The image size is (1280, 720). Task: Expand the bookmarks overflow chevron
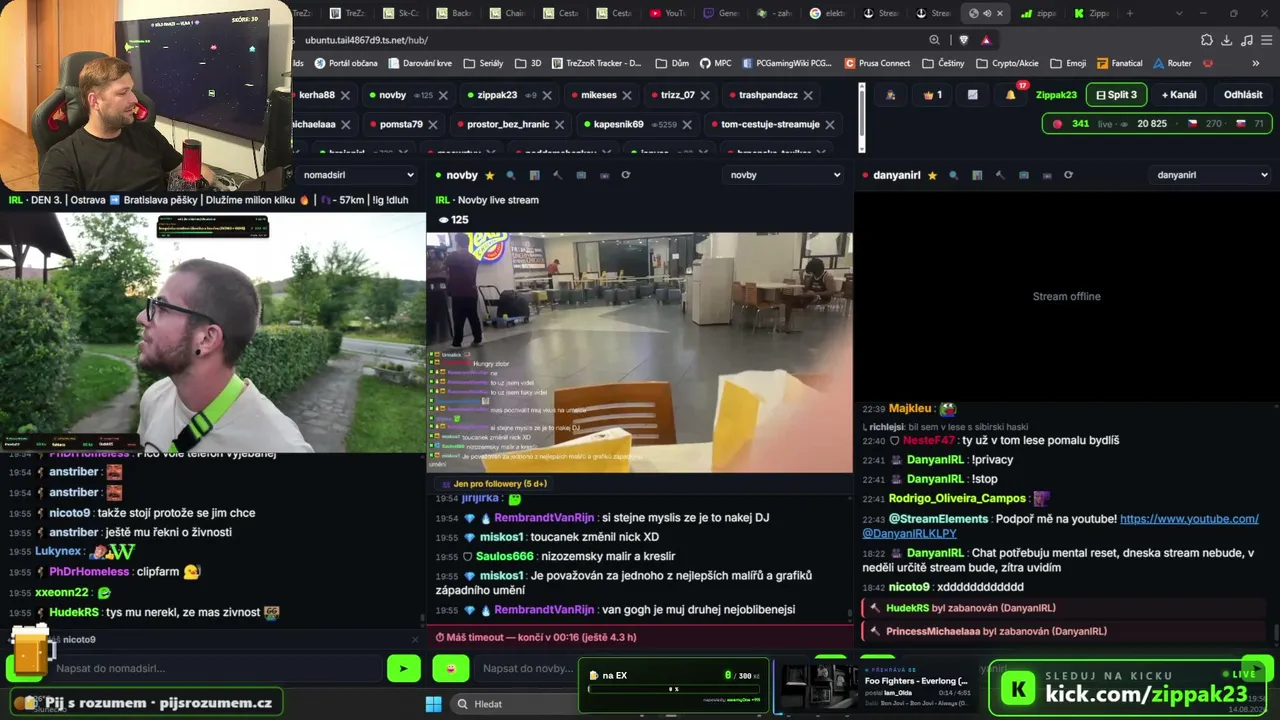click(x=1256, y=63)
